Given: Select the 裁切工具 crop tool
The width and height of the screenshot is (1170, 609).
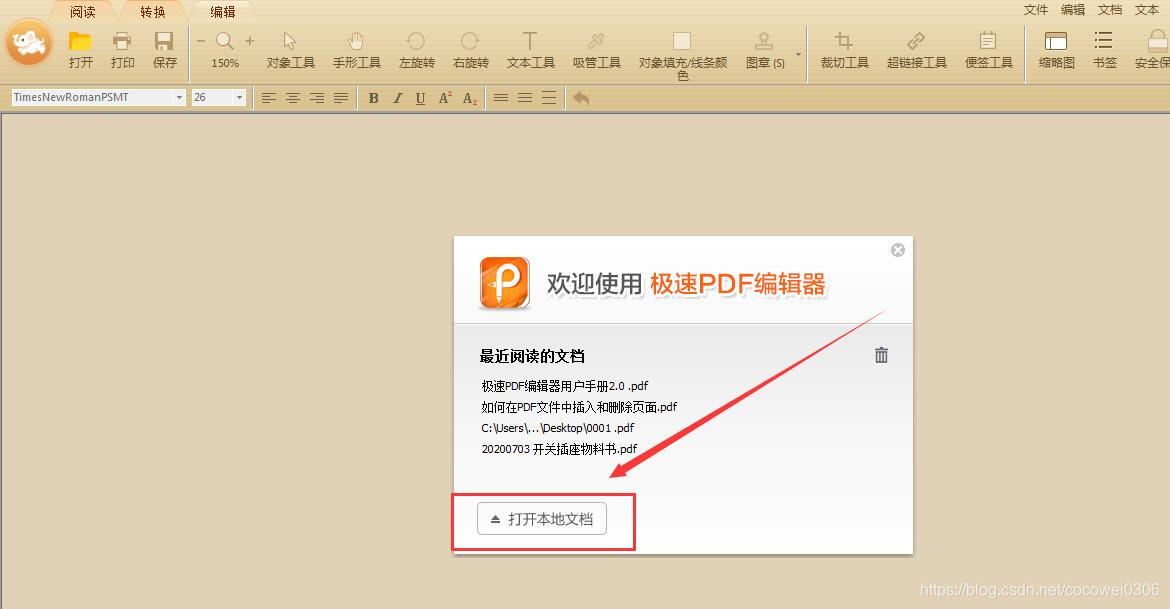Looking at the screenshot, I should (844, 49).
